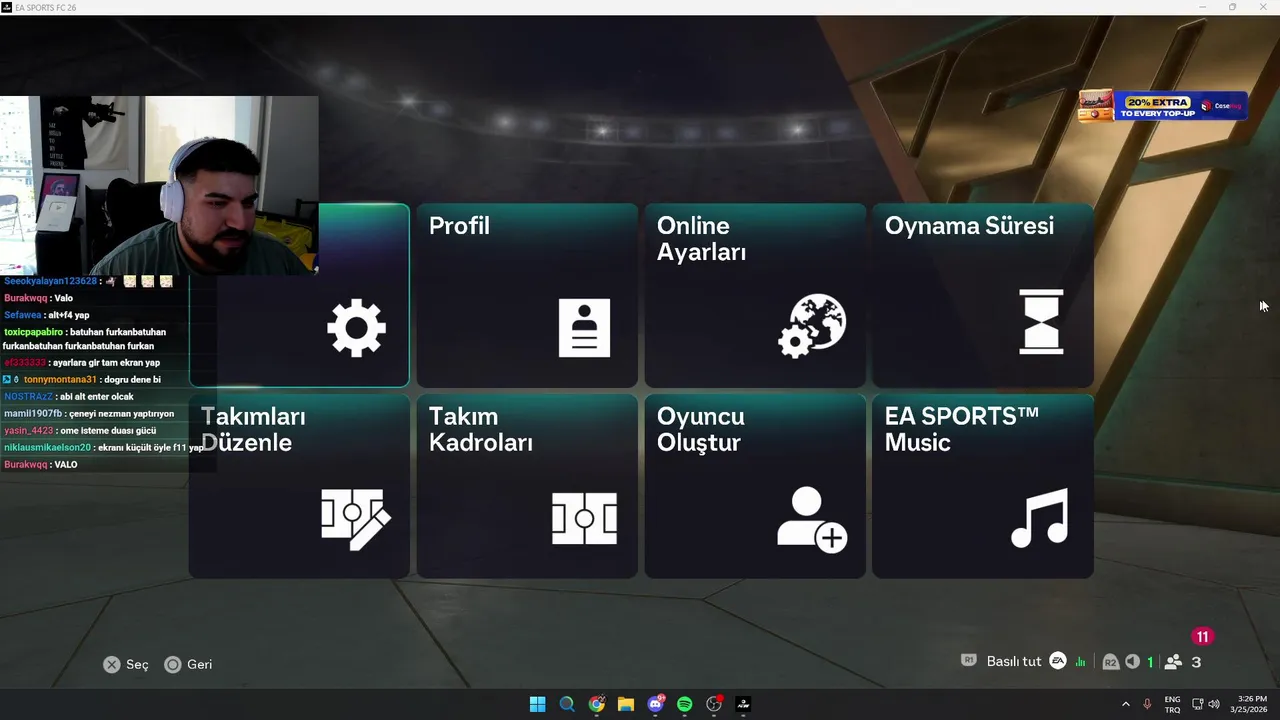Click tonnymontana31's "dogru dene bi" message
The height and width of the screenshot is (720, 1280).
point(82,380)
